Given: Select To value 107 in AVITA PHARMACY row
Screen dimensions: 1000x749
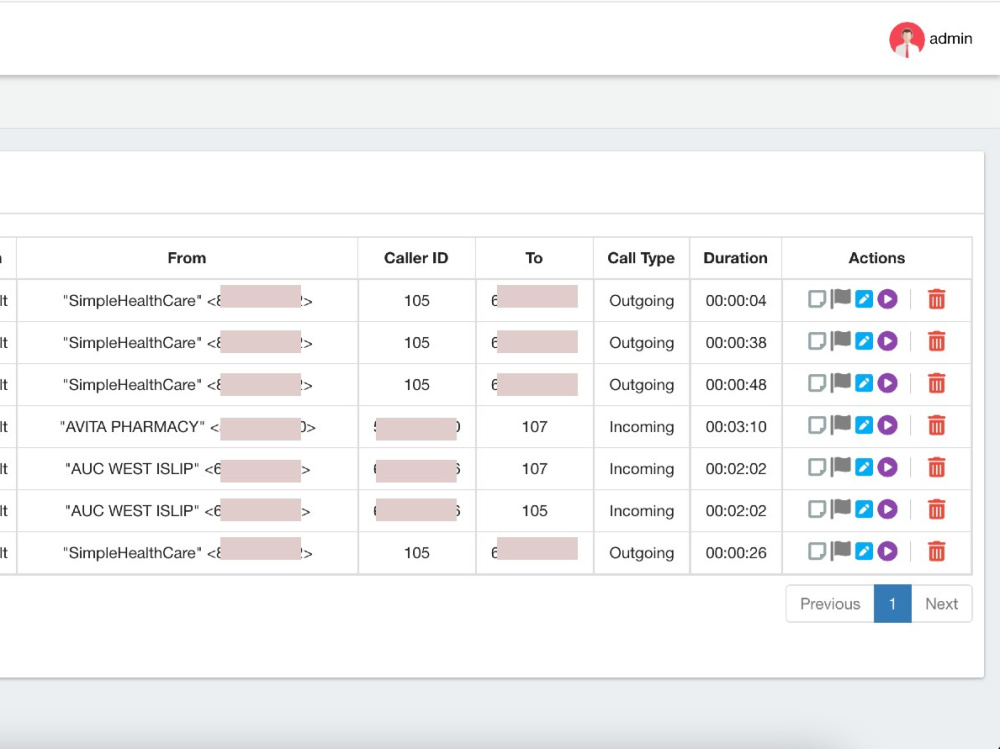Looking at the screenshot, I should pos(534,427).
